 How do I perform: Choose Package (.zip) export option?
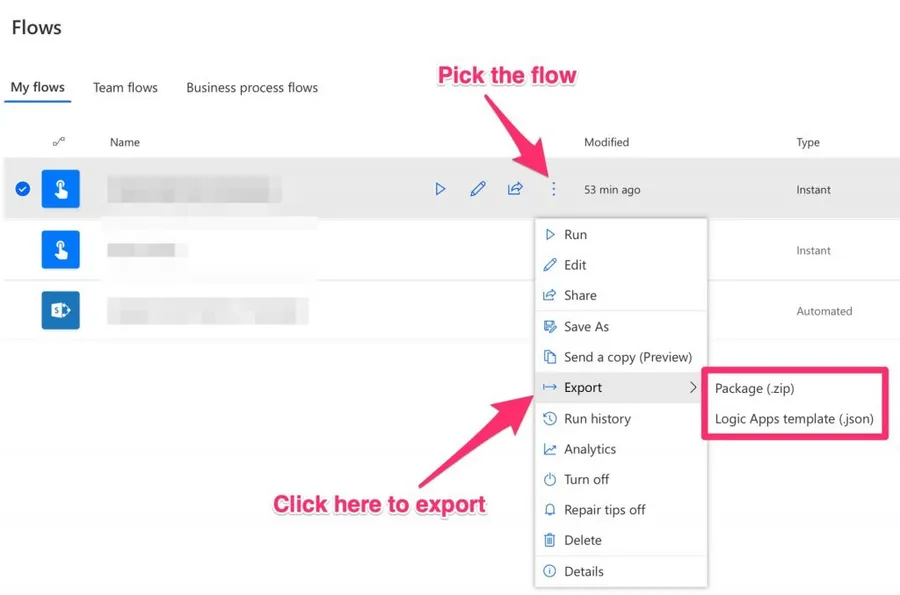click(754, 388)
